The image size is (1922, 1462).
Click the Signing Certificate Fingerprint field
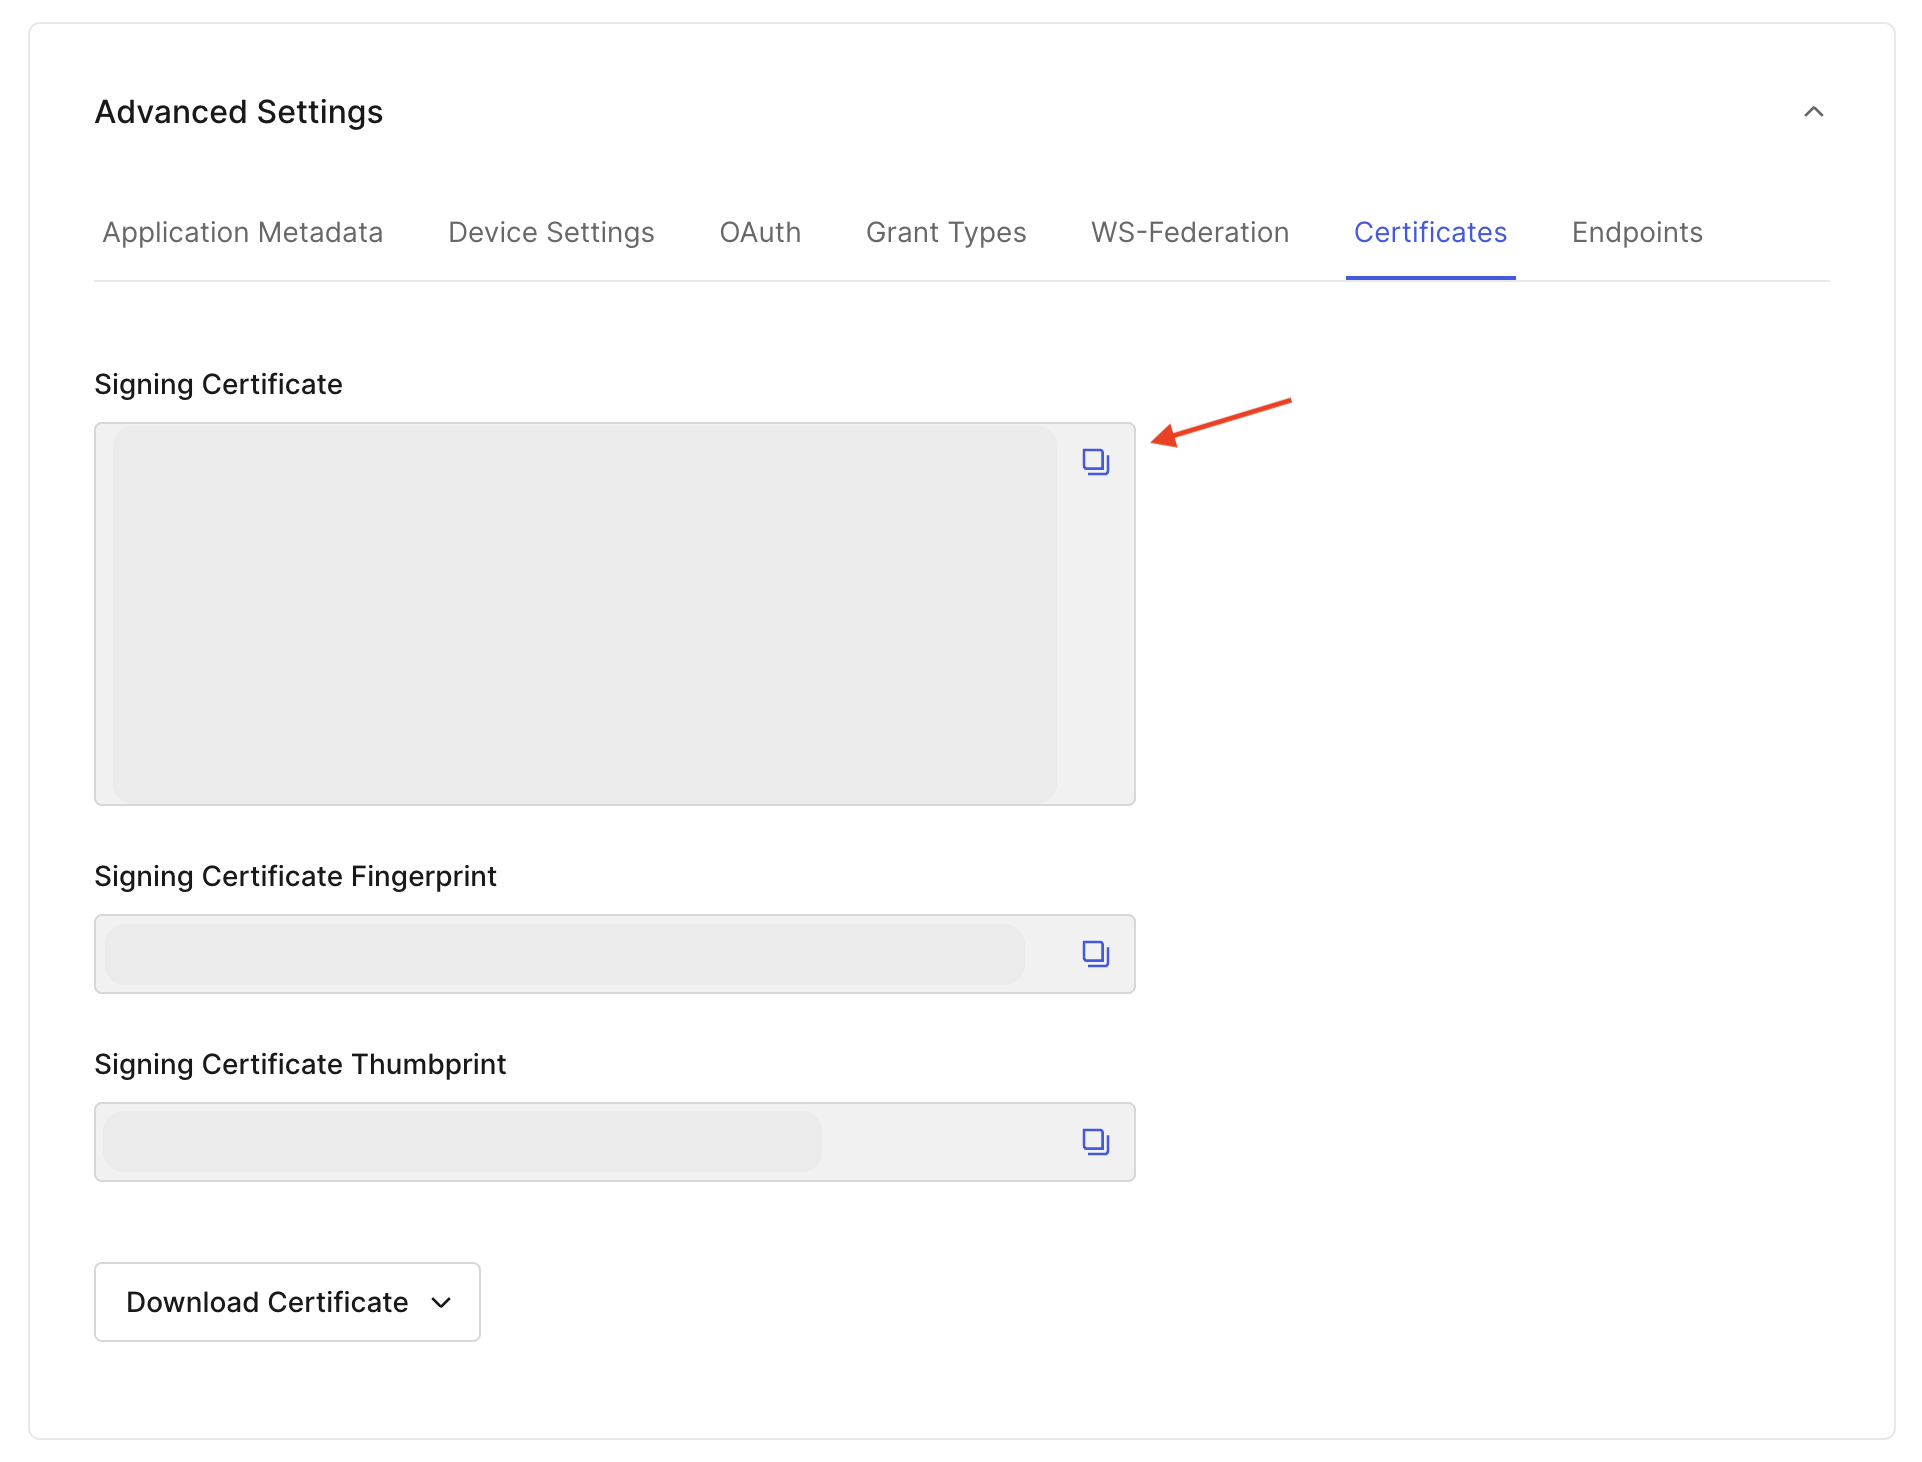click(565, 953)
